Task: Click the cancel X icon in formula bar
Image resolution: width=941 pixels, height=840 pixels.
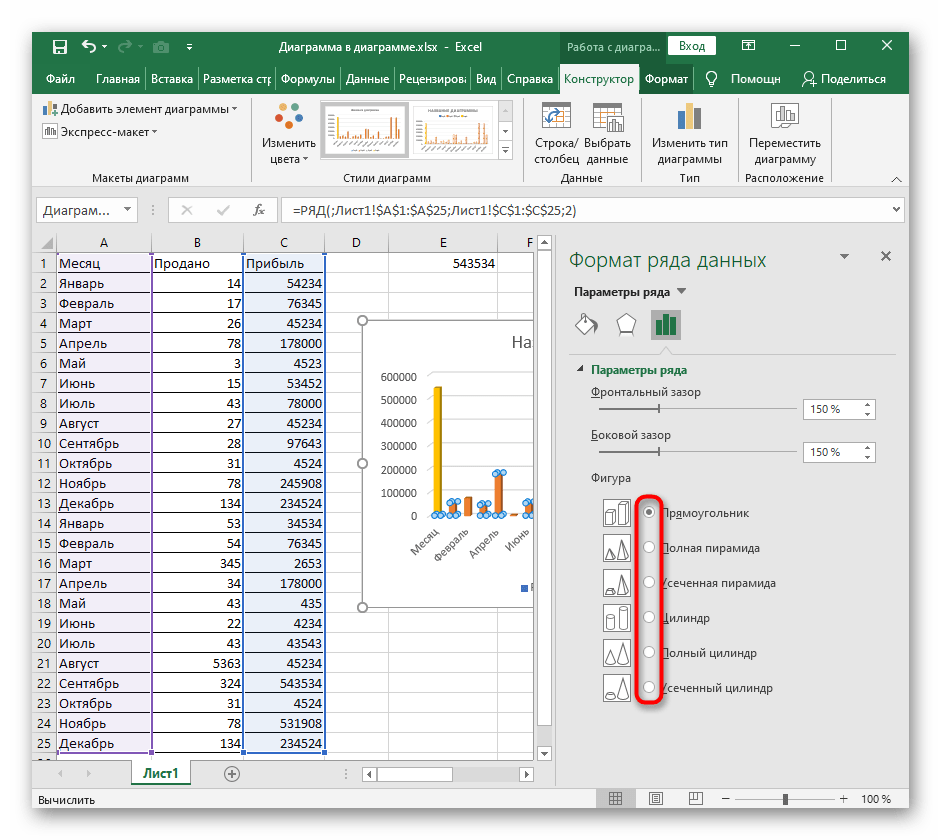Action: pyautogui.click(x=187, y=210)
